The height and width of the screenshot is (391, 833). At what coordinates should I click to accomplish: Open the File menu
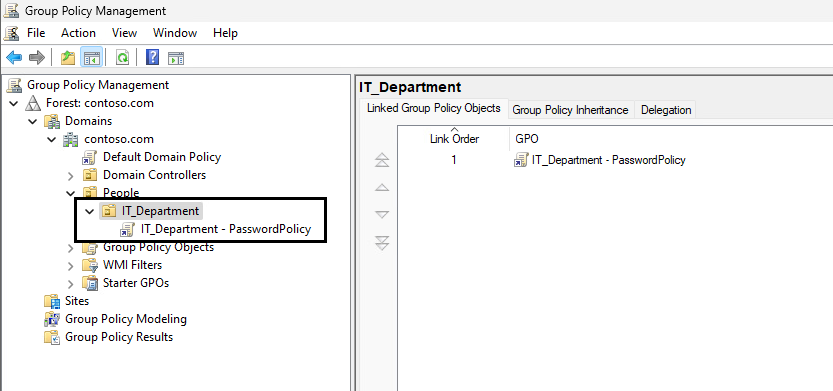[x=36, y=33]
